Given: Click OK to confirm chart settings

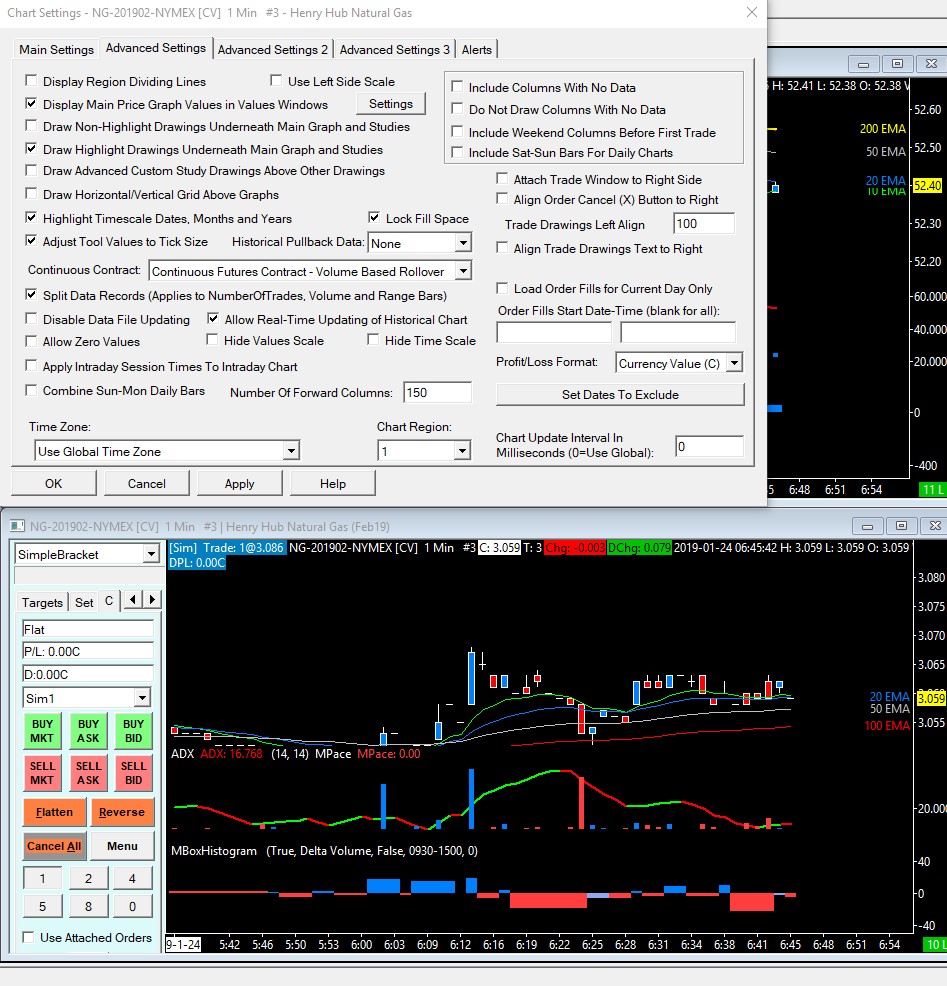Looking at the screenshot, I should point(53,484).
